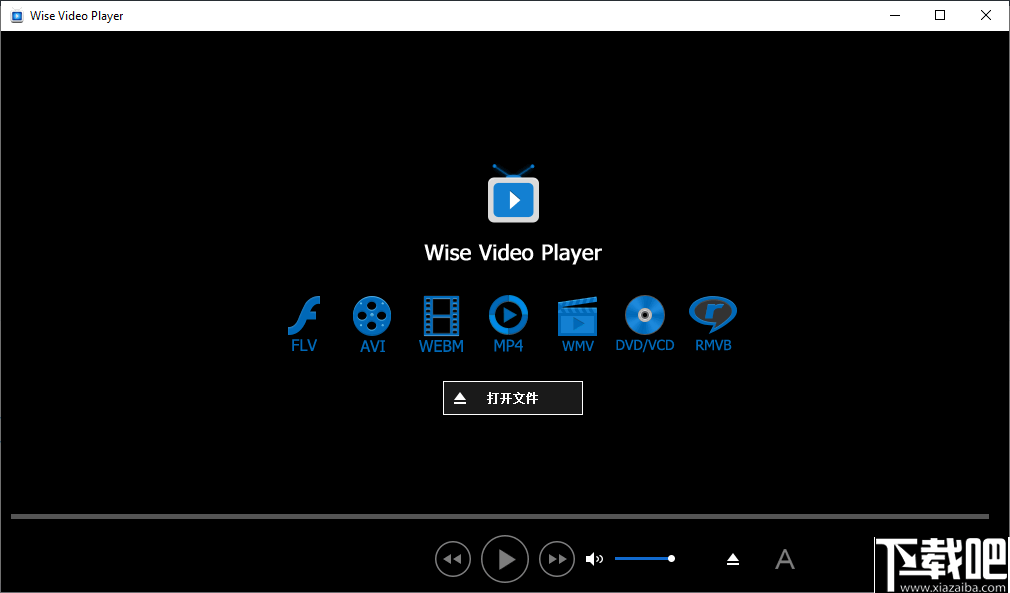Click the rewind button

coord(453,559)
